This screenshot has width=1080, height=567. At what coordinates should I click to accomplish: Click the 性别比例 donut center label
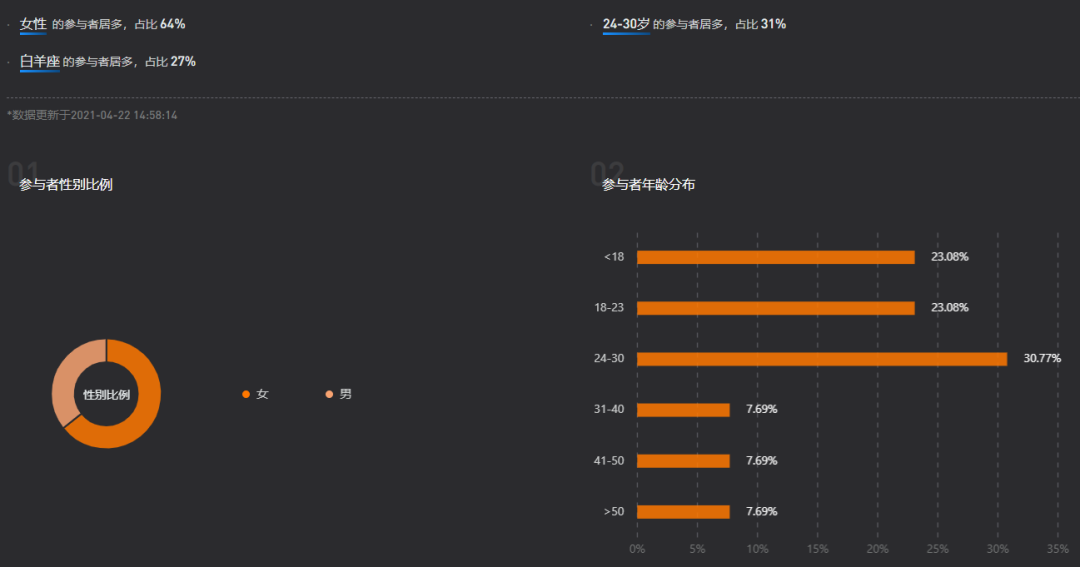106,395
